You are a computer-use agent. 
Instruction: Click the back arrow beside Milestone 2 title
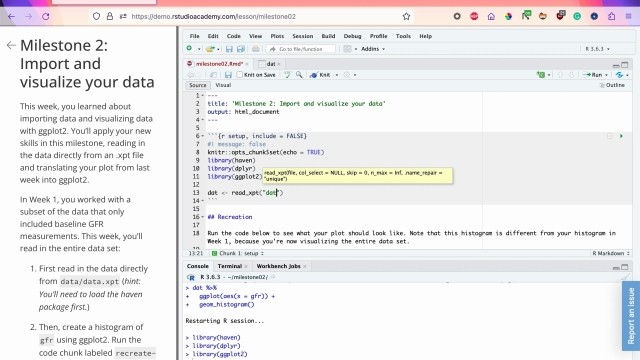[x=11, y=45]
